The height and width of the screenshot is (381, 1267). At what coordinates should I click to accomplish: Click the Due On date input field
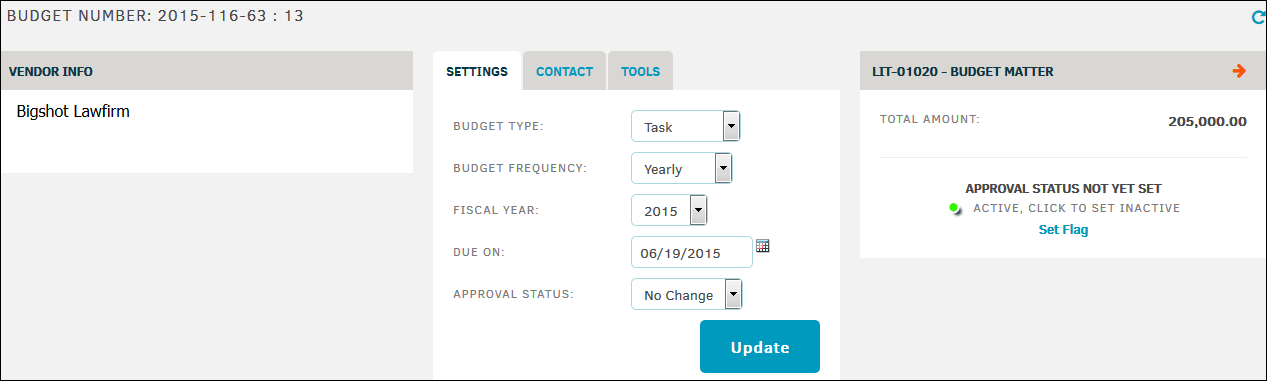click(691, 253)
